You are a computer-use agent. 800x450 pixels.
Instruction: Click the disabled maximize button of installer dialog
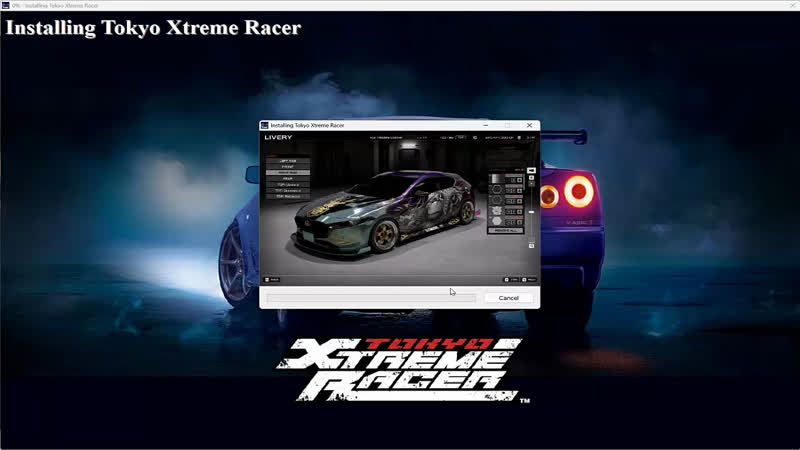point(507,125)
